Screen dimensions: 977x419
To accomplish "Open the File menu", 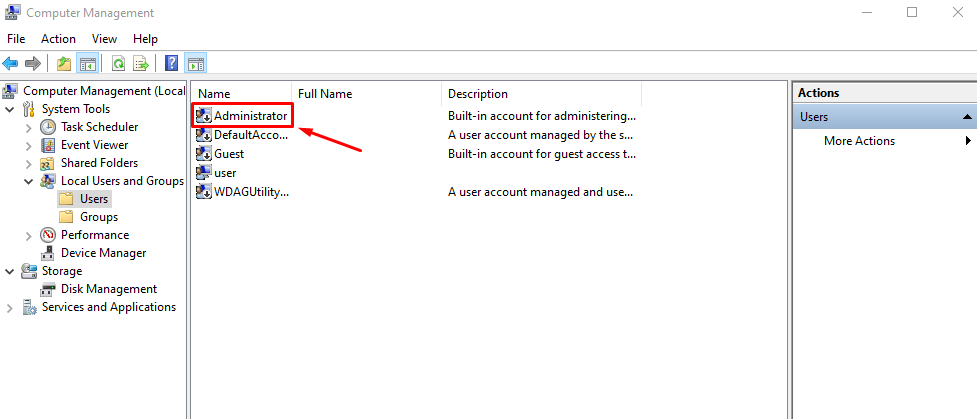I will pyautogui.click(x=16, y=39).
